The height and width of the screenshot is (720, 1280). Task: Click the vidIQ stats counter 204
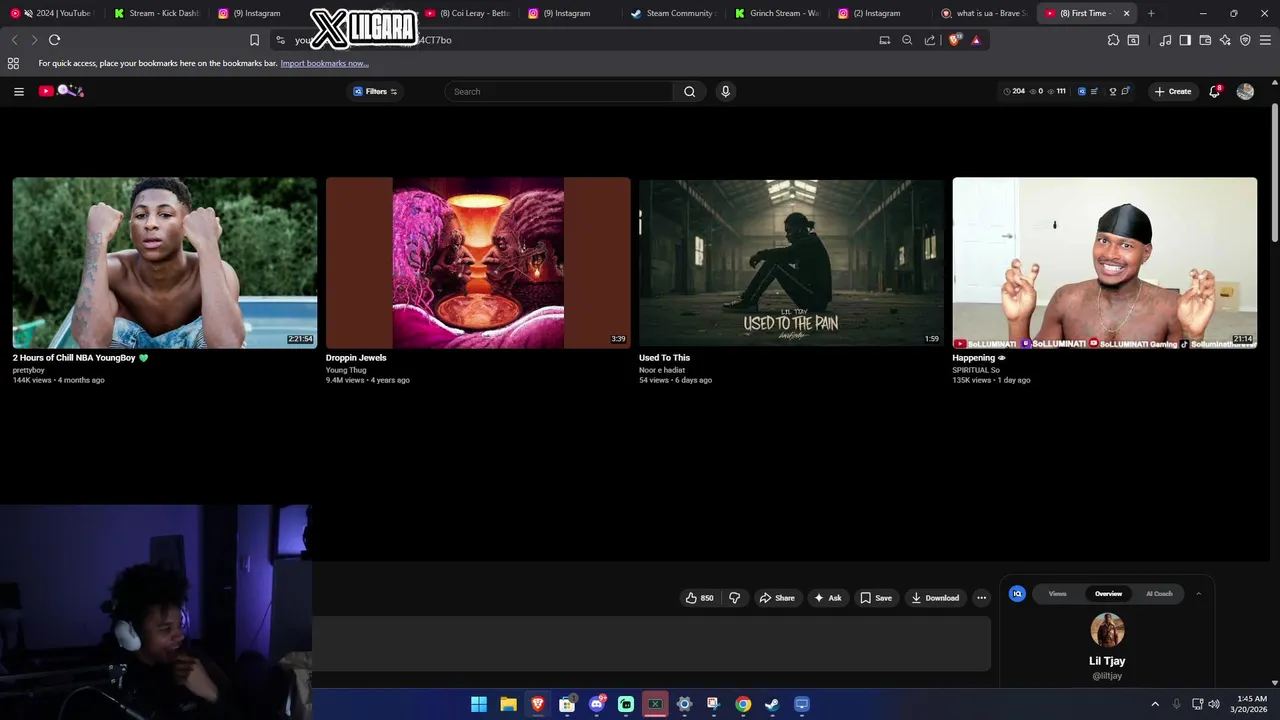(x=1014, y=91)
